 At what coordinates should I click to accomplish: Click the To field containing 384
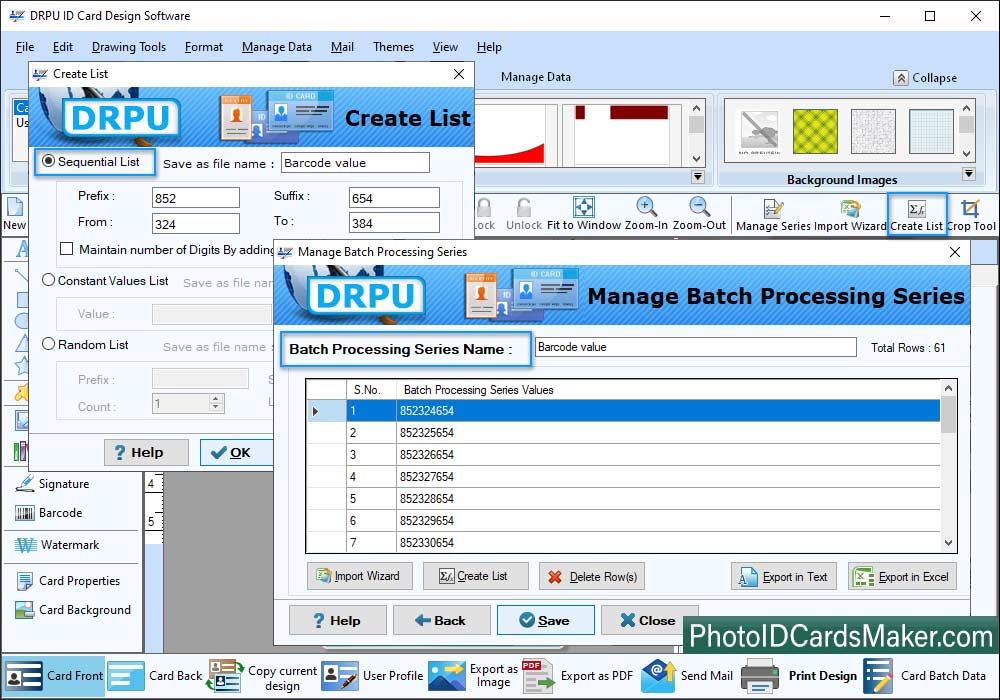tap(394, 223)
